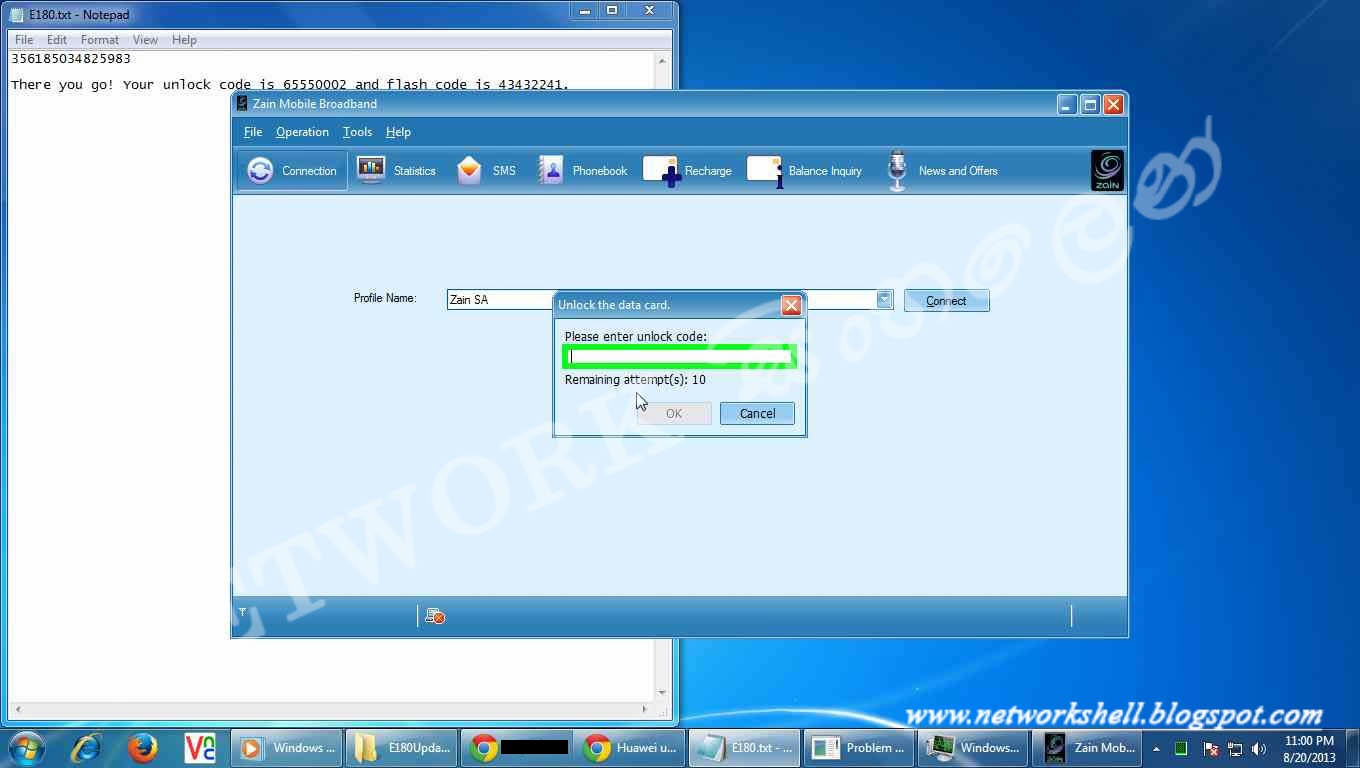
Task: Launch Firefox from taskbar
Action: pyautogui.click(x=142, y=747)
